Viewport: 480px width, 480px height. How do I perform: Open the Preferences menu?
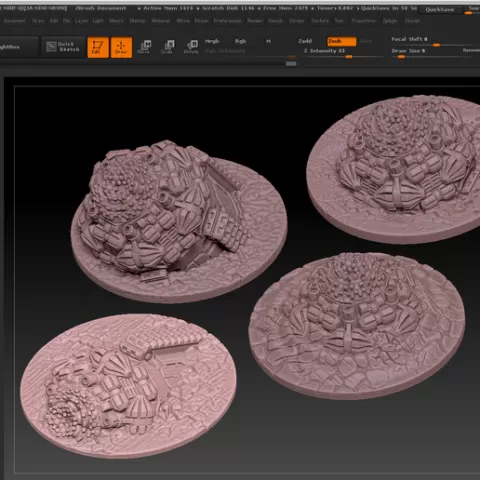click(227, 21)
